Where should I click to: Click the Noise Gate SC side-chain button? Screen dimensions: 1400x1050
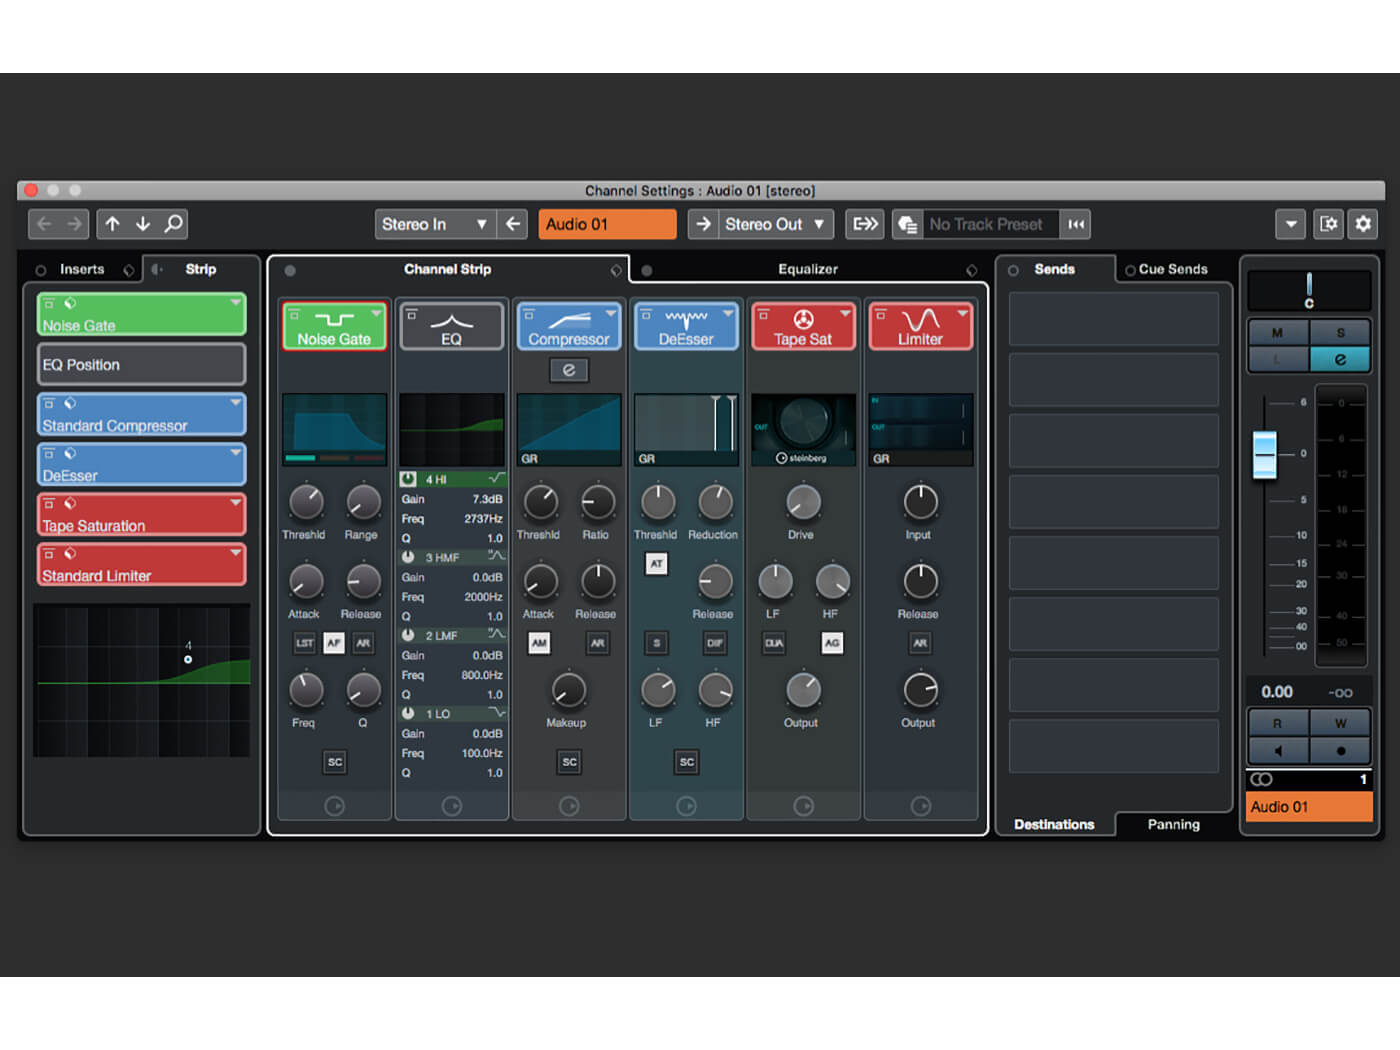335,762
